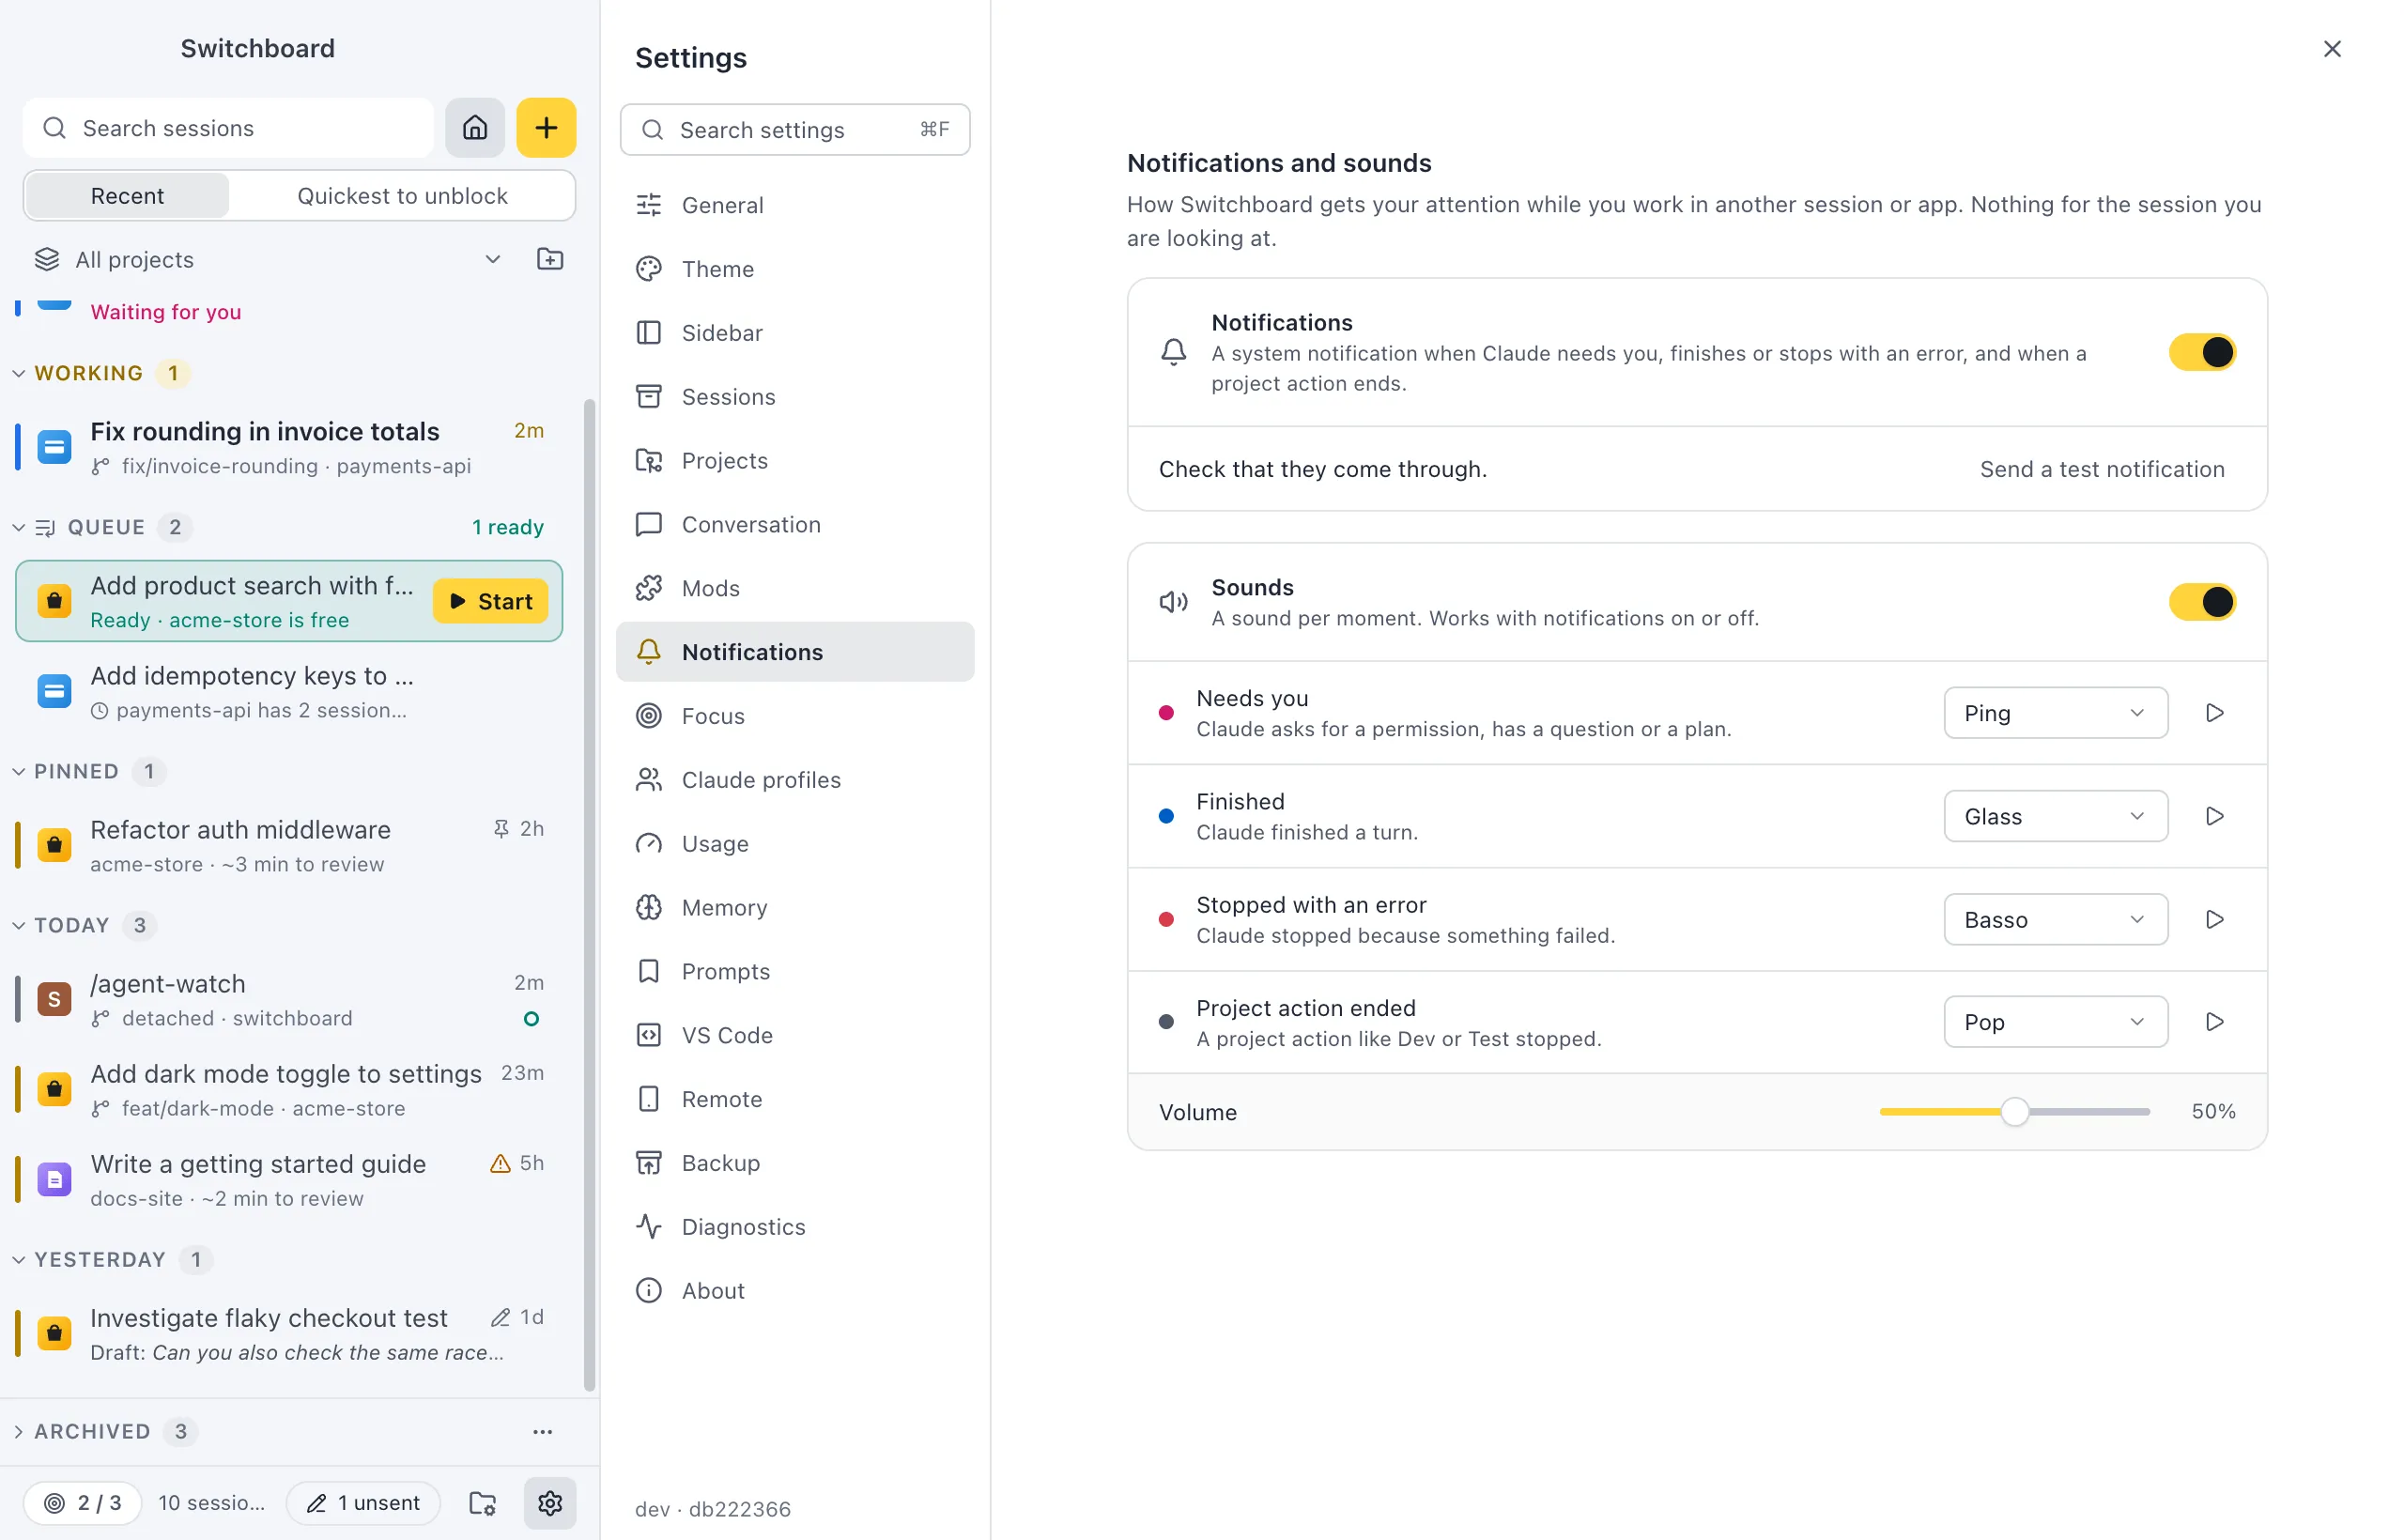Open the /agent-watch session
Viewport: 2404px width, 1540px height.
coord(290,1000)
